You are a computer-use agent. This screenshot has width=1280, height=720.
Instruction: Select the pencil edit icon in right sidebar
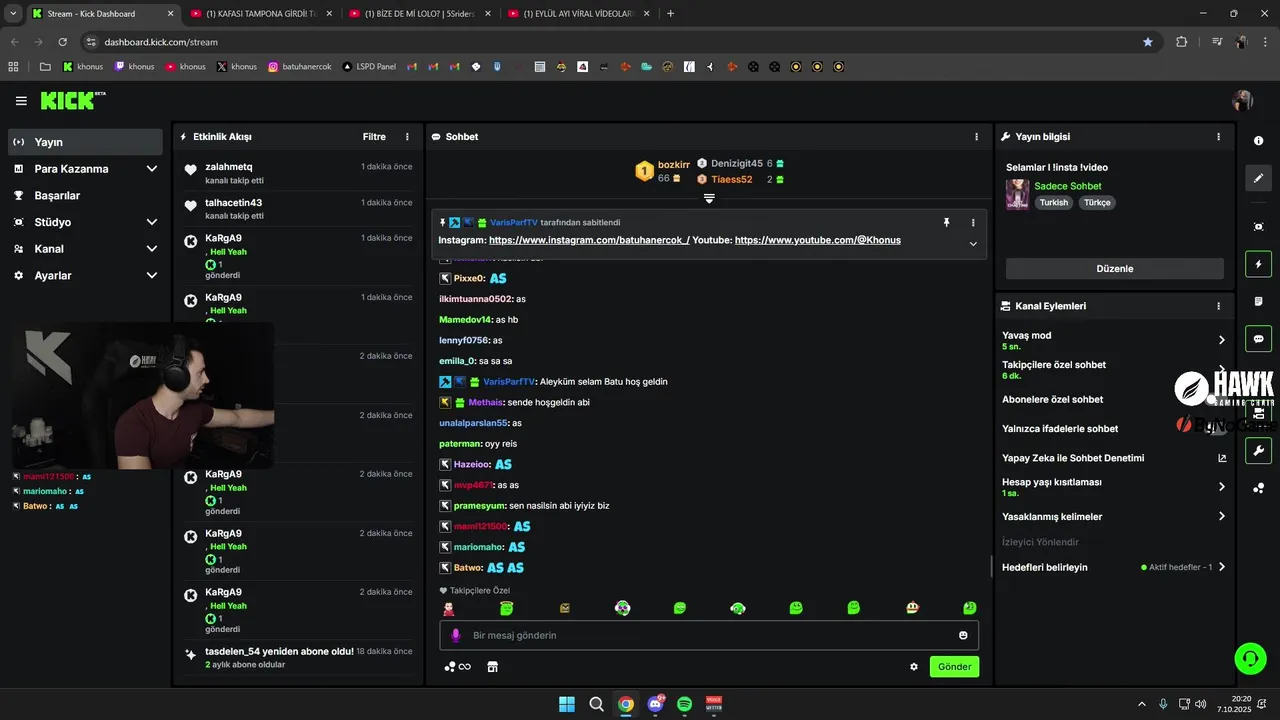tap(1259, 178)
